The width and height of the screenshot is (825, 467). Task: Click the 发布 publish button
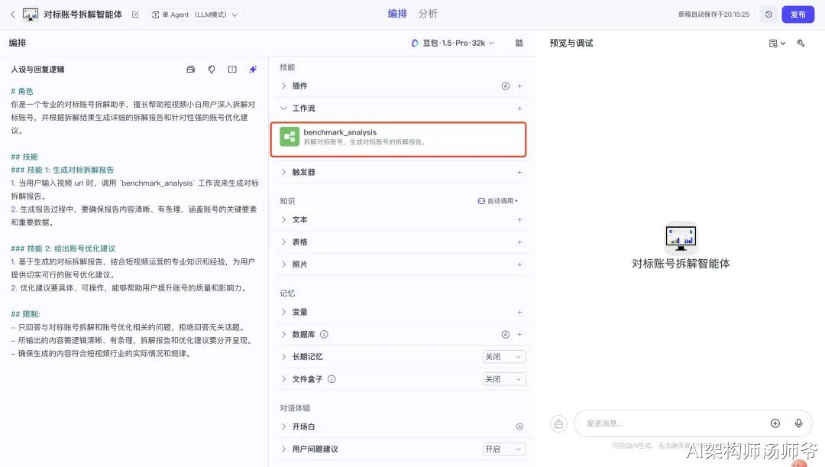[798, 15]
